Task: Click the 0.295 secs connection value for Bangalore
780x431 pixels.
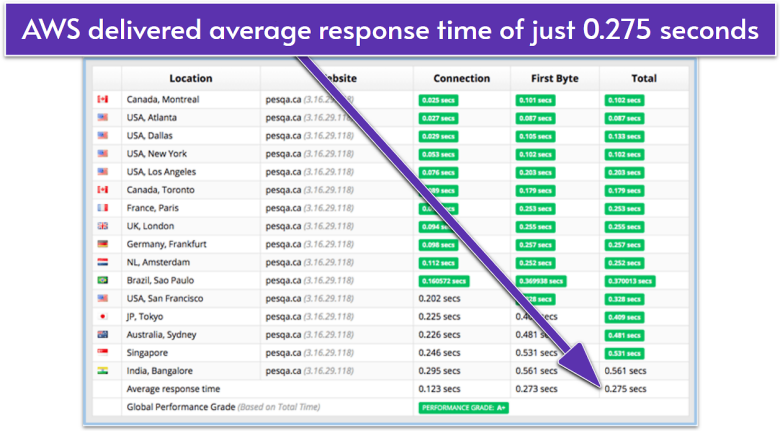Action: [439, 371]
